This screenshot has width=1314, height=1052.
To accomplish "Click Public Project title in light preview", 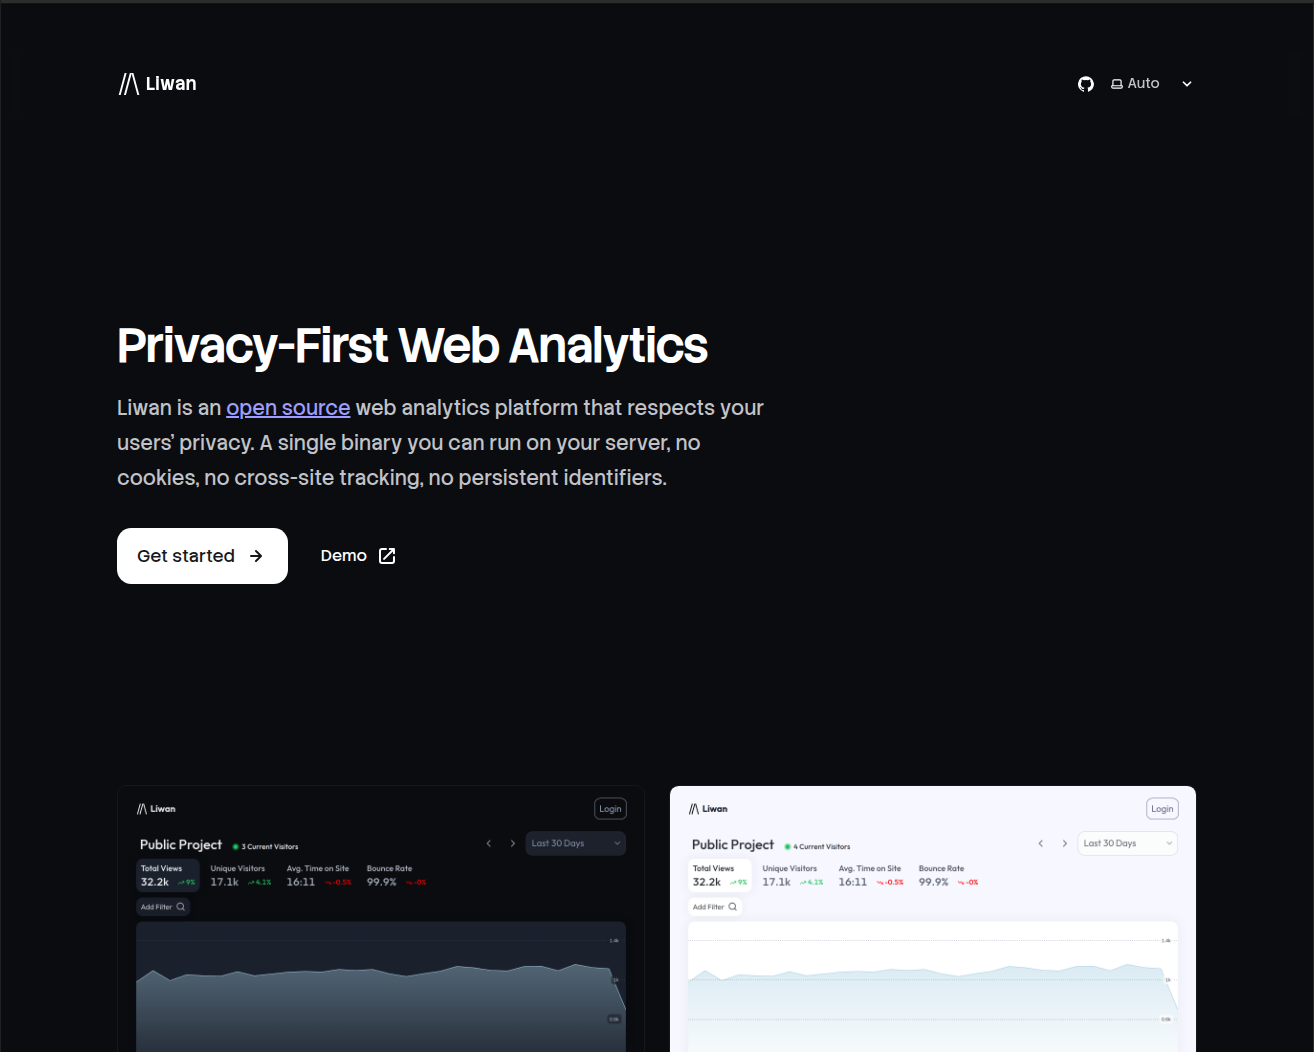I will point(733,845).
